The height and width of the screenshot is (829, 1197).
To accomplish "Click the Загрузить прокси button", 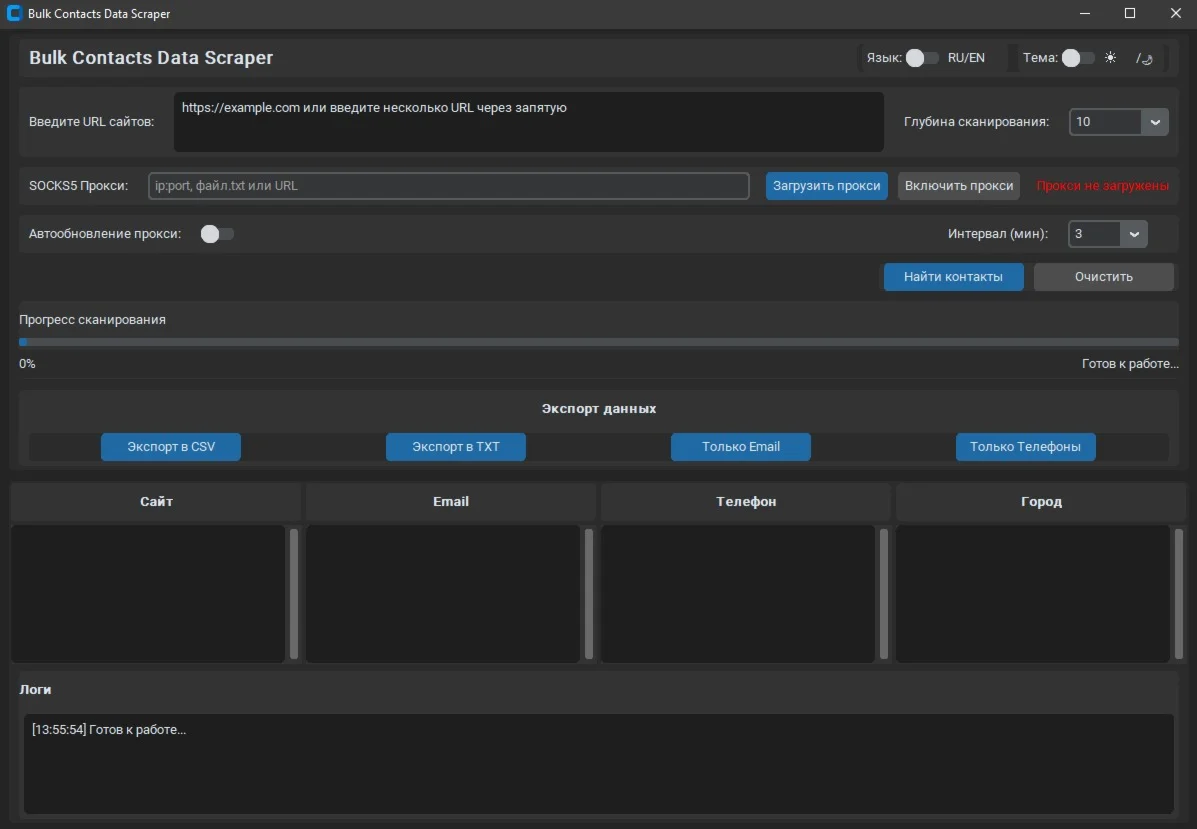I will (x=826, y=186).
